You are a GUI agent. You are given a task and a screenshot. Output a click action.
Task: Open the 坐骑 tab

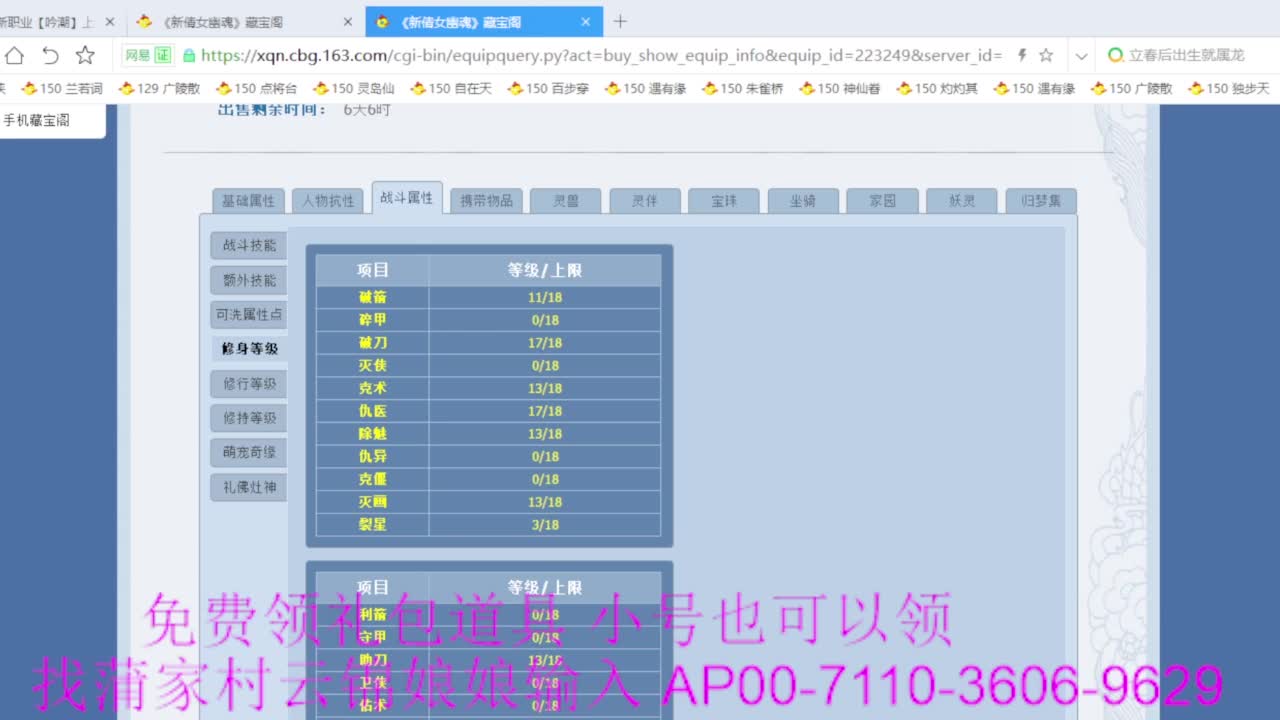803,201
